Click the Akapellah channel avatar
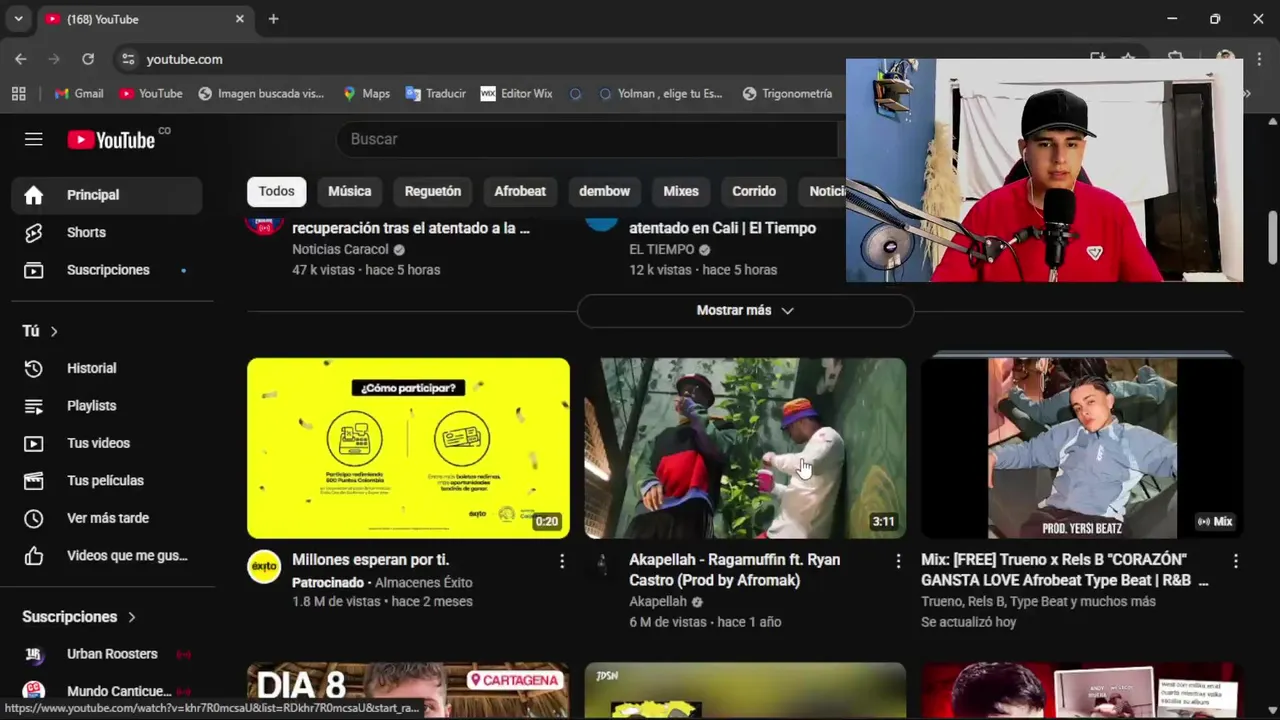The height and width of the screenshot is (720, 1280). tap(601, 567)
